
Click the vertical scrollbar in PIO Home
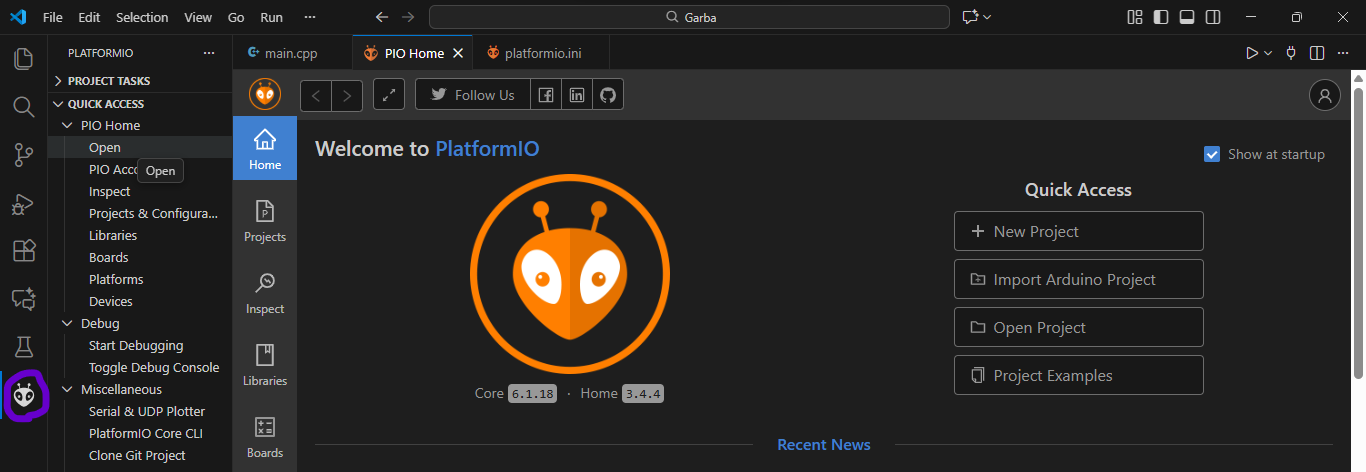pyautogui.click(x=1357, y=230)
